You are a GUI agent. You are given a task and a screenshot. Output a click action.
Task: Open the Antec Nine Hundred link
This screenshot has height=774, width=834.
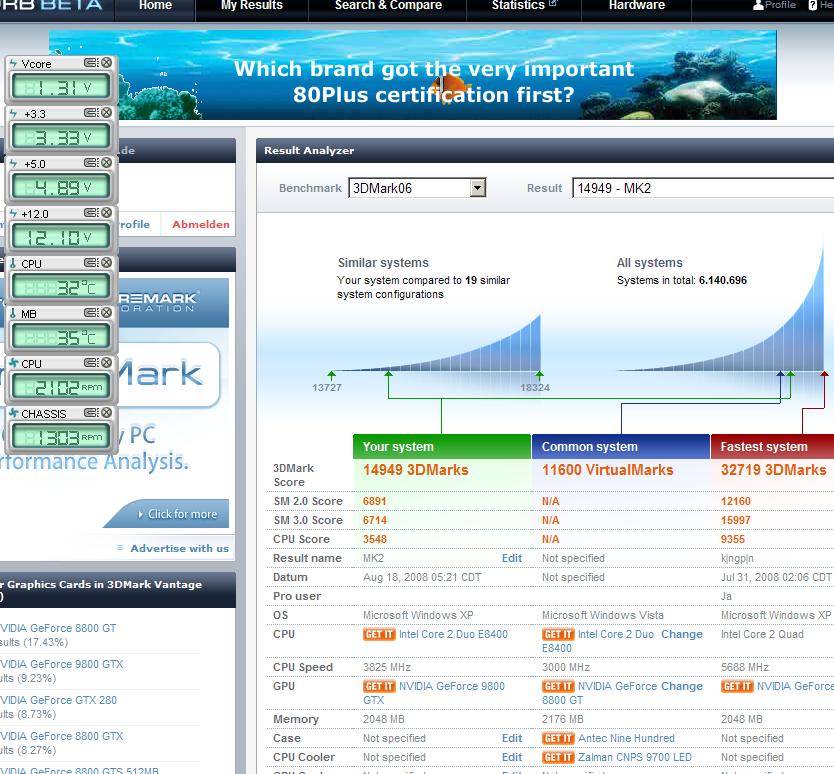click(x=626, y=738)
